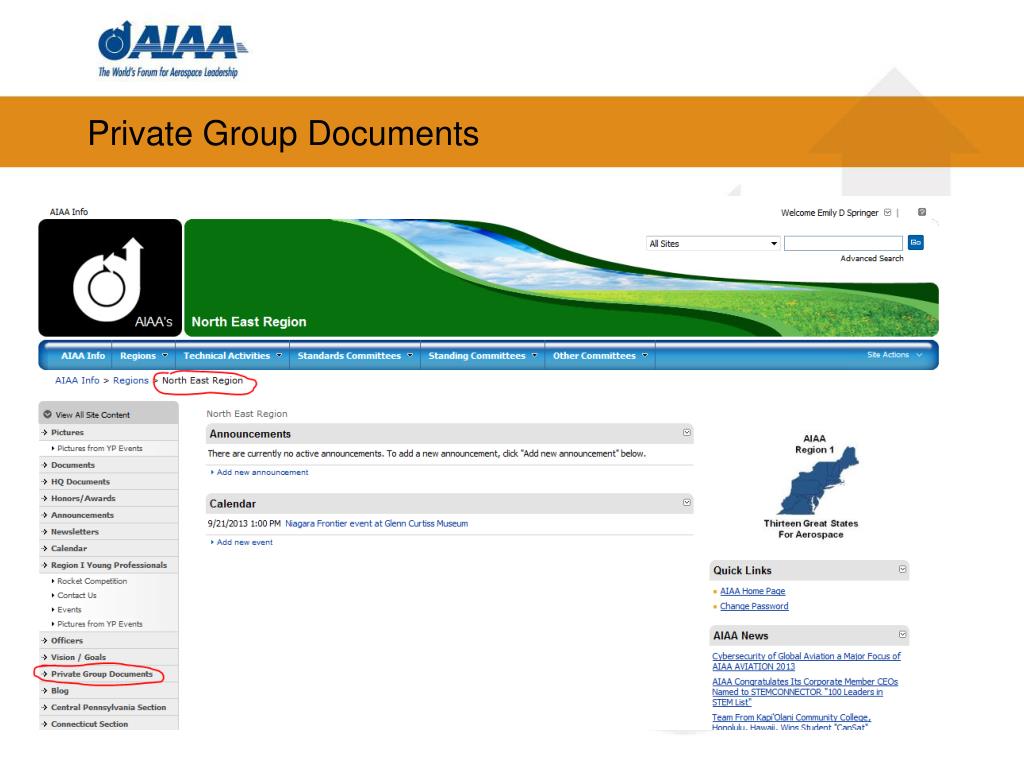Open the Contact Us sub-link
Screen dimensions: 1024x768
[x=77, y=596]
